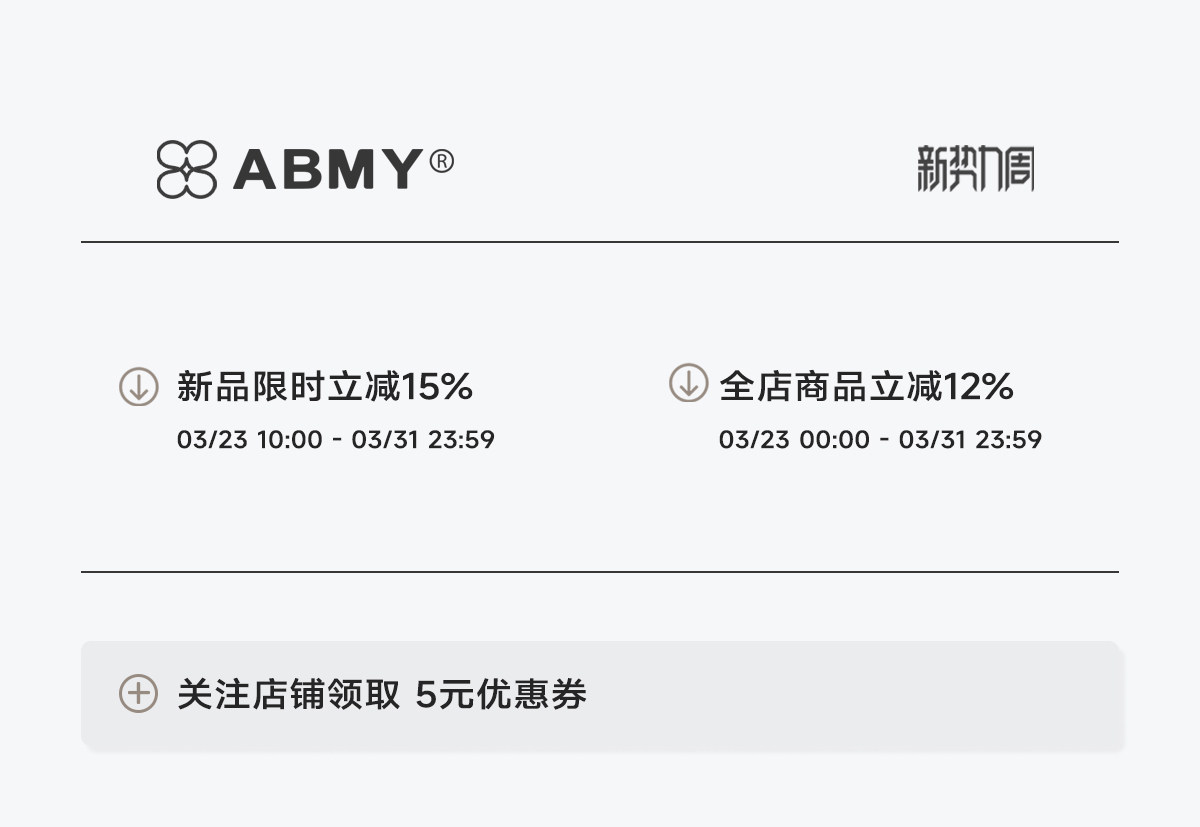Click the divider line above the coupon banner
The width and height of the screenshot is (1200, 827).
coord(600,572)
